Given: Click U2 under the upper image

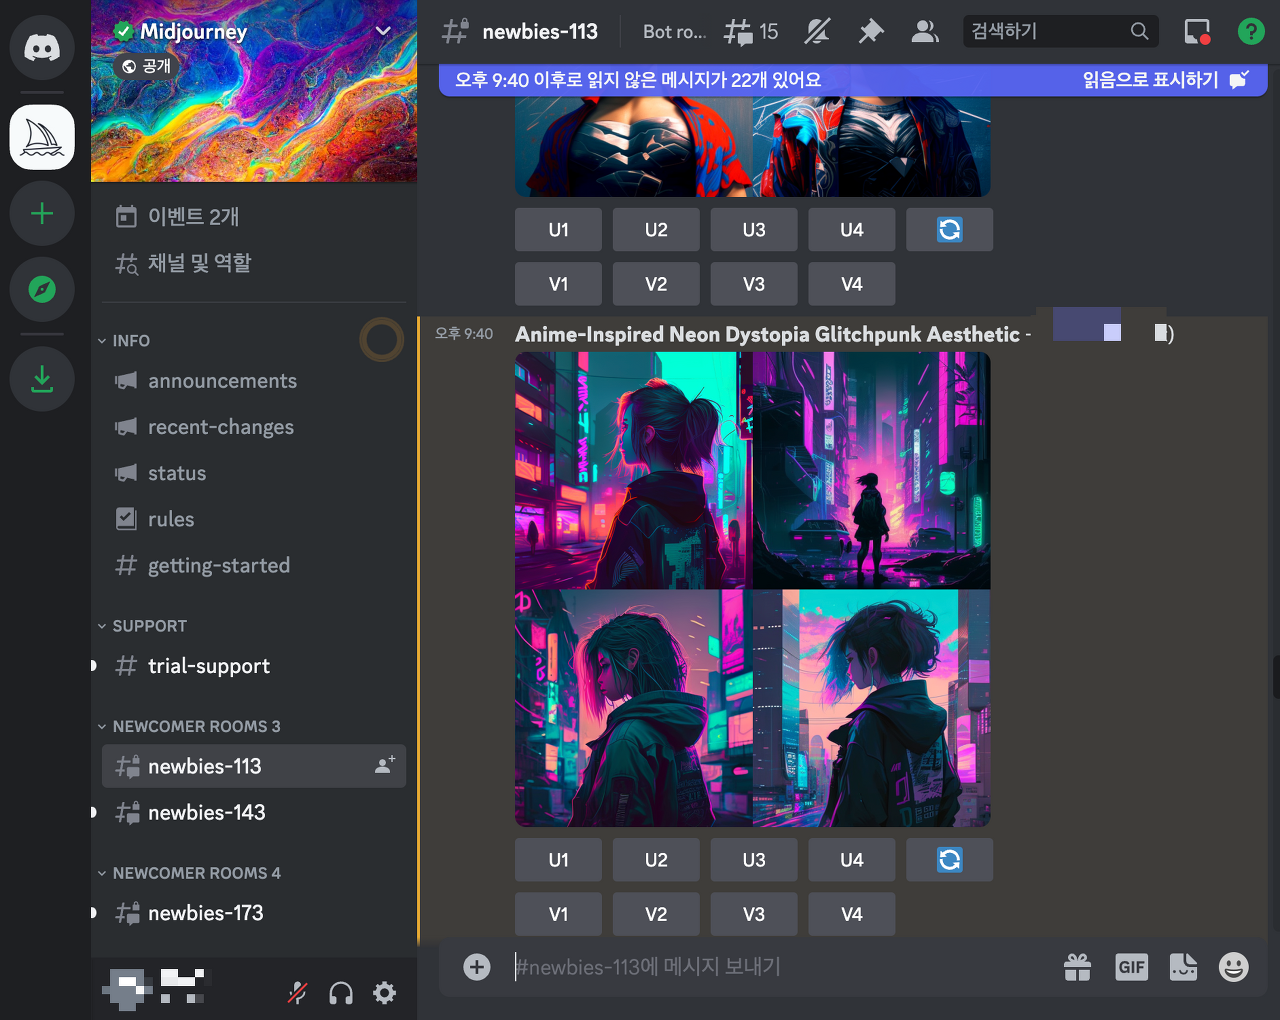Looking at the screenshot, I should pos(656,230).
